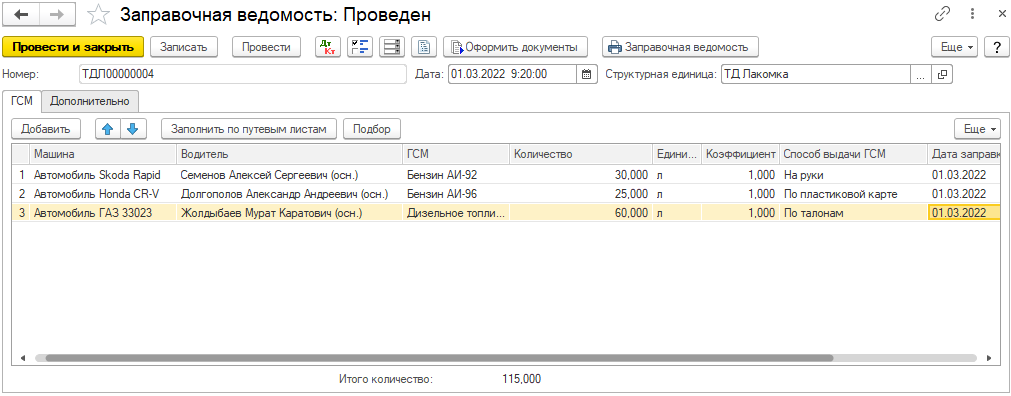Expand the top Еще dropdown menu
The image size is (1011, 396).
coord(954,47)
